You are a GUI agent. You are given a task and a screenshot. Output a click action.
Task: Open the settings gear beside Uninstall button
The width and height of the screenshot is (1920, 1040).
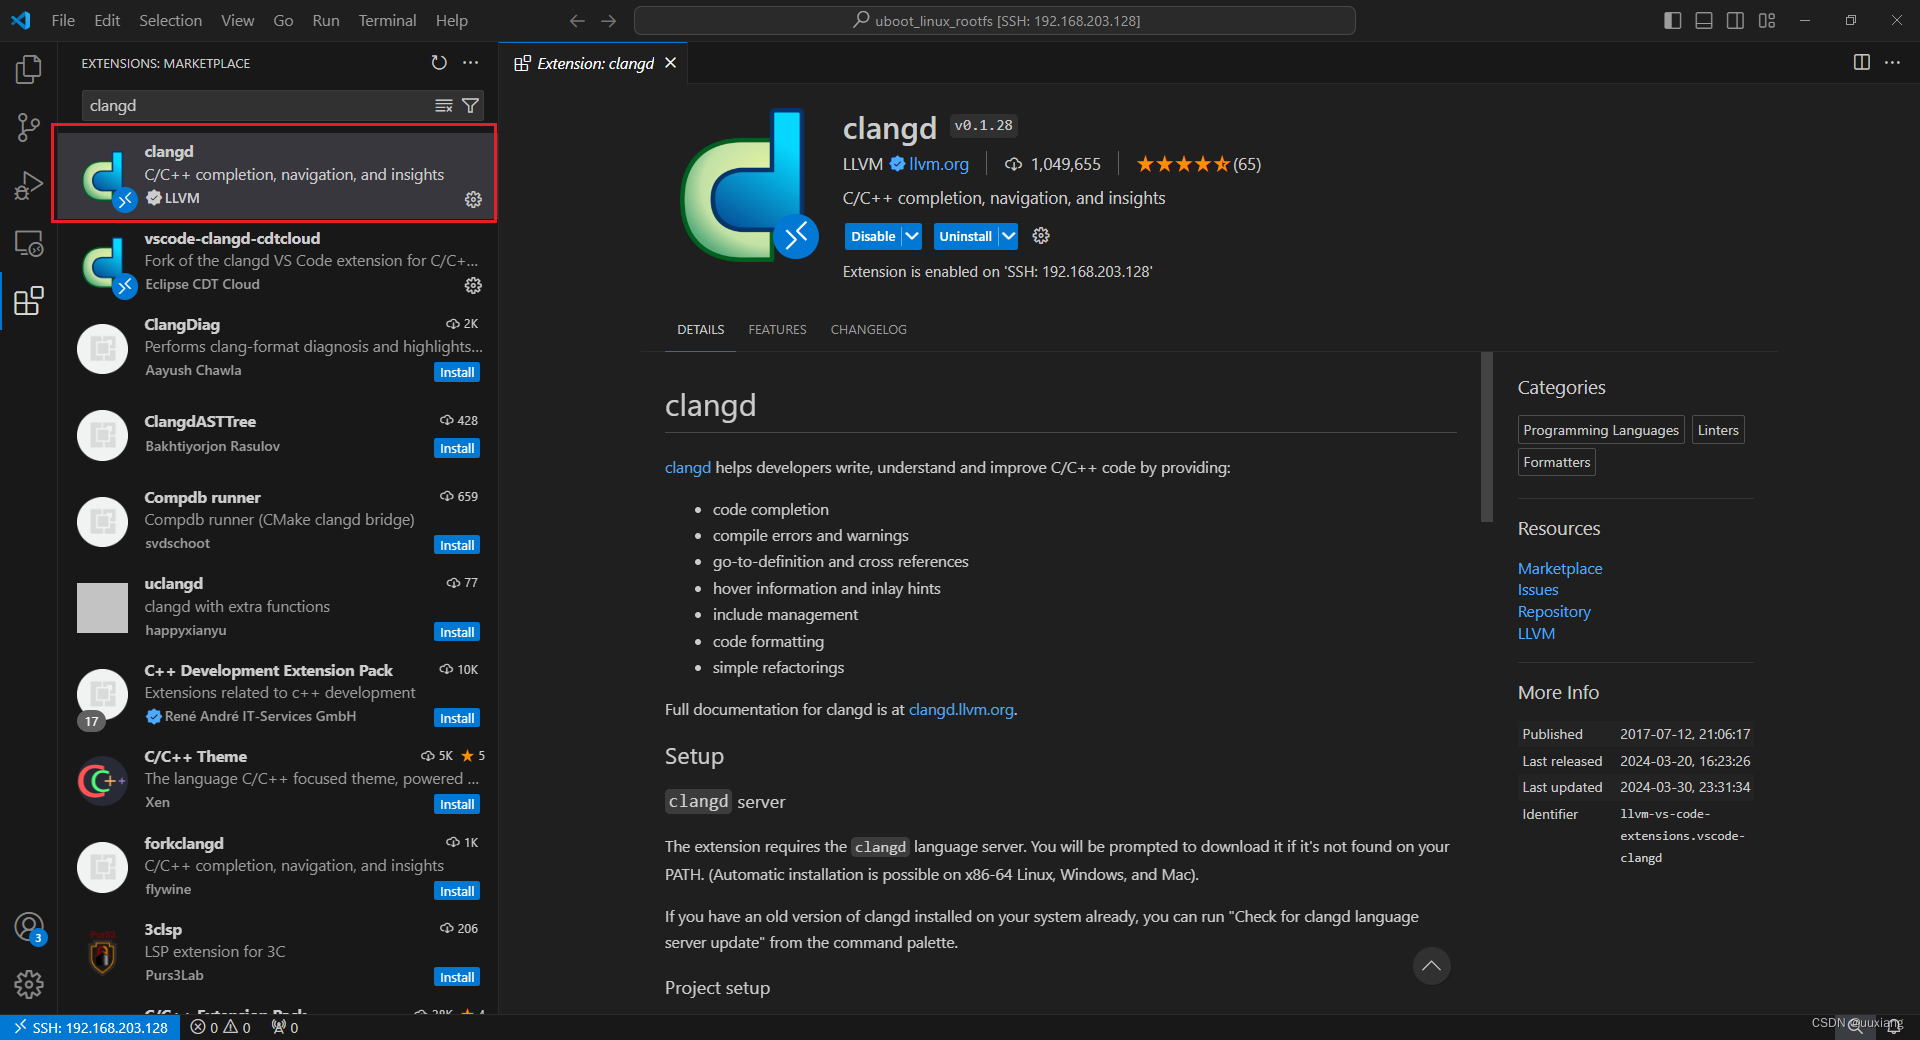1041,236
